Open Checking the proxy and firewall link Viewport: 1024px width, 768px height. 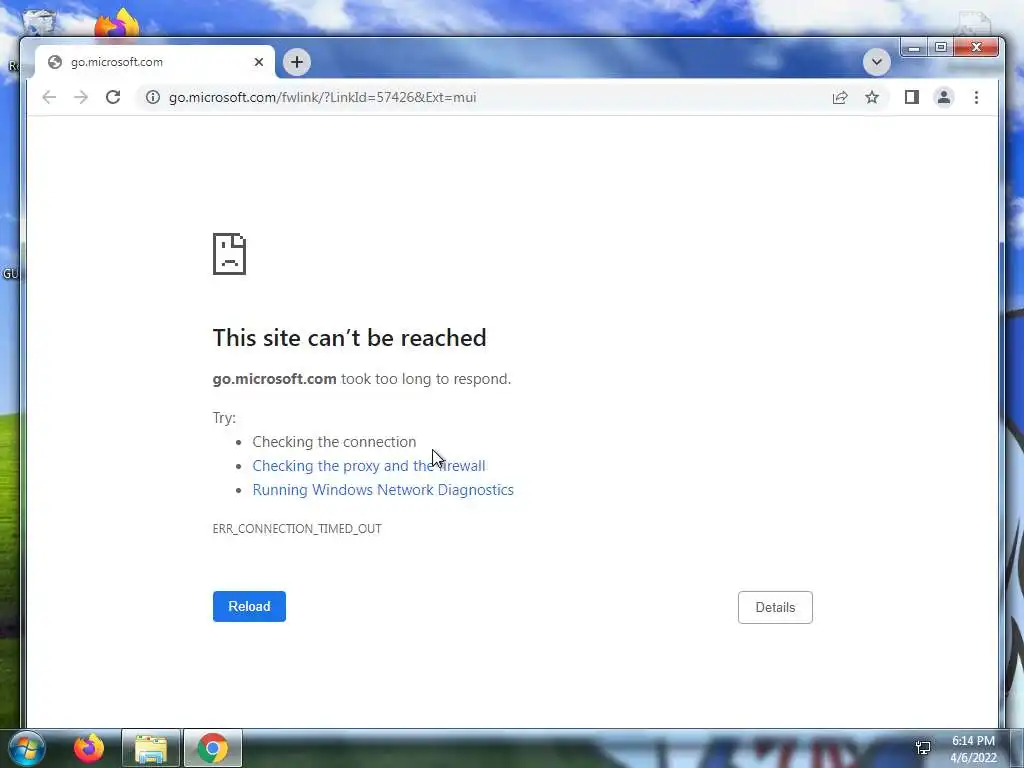click(369, 466)
